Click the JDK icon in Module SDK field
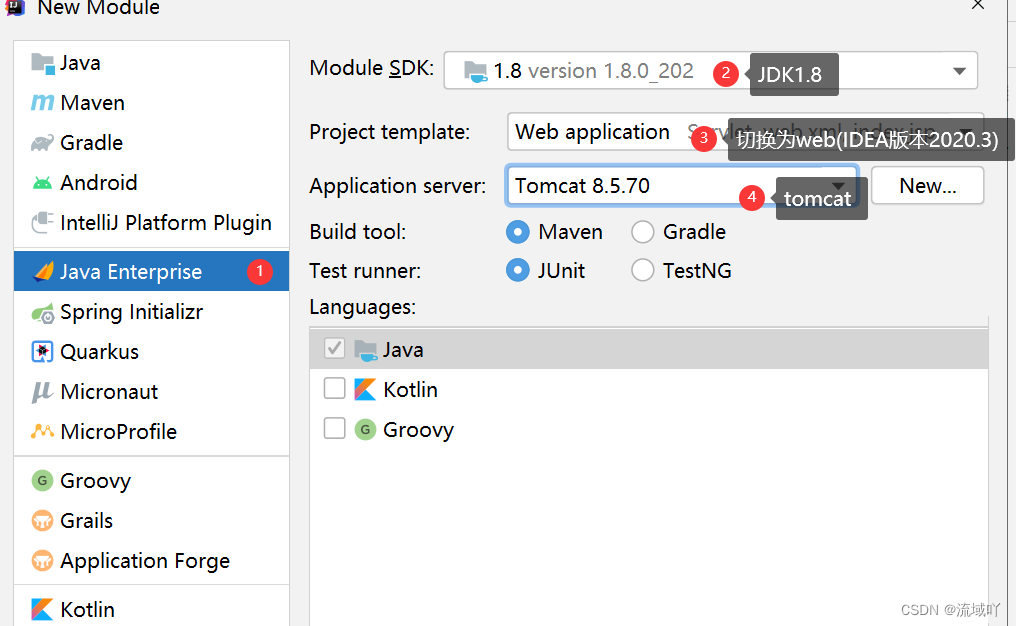 click(476, 71)
